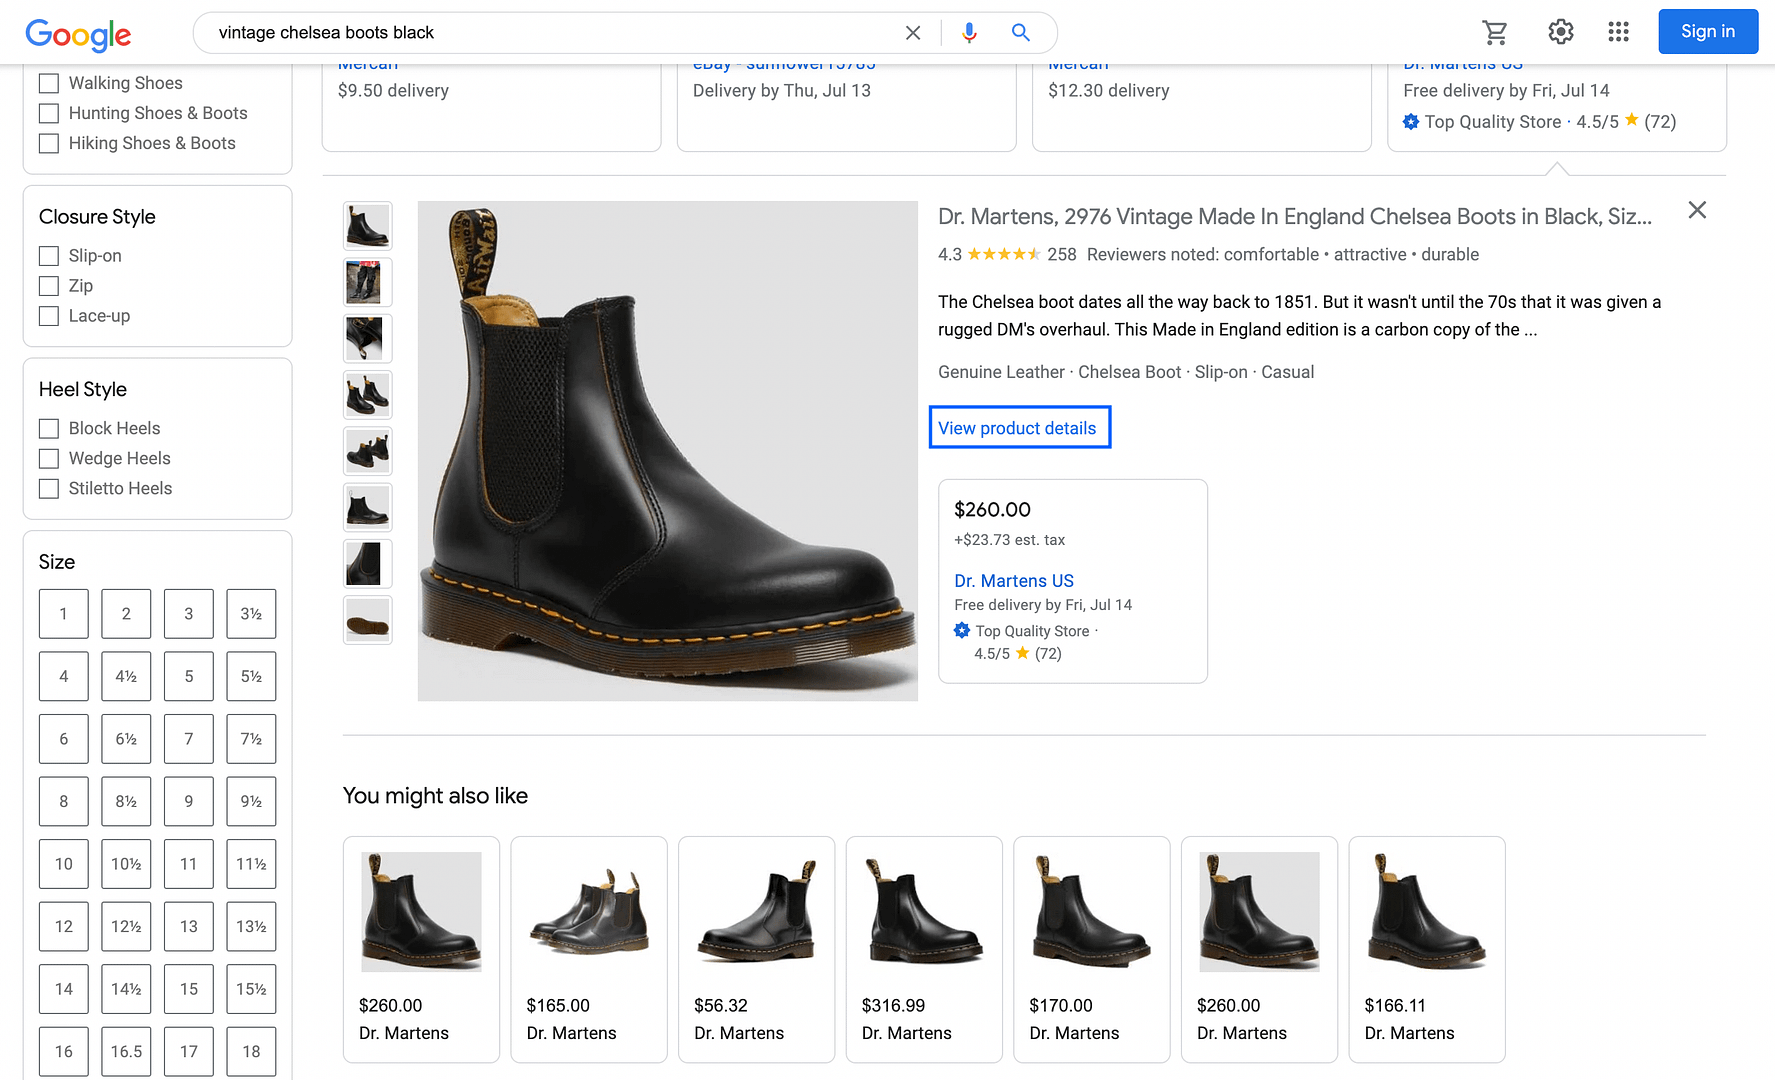
Task: Show last thumbnail of boot sole
Action: [x=368, y=620]
